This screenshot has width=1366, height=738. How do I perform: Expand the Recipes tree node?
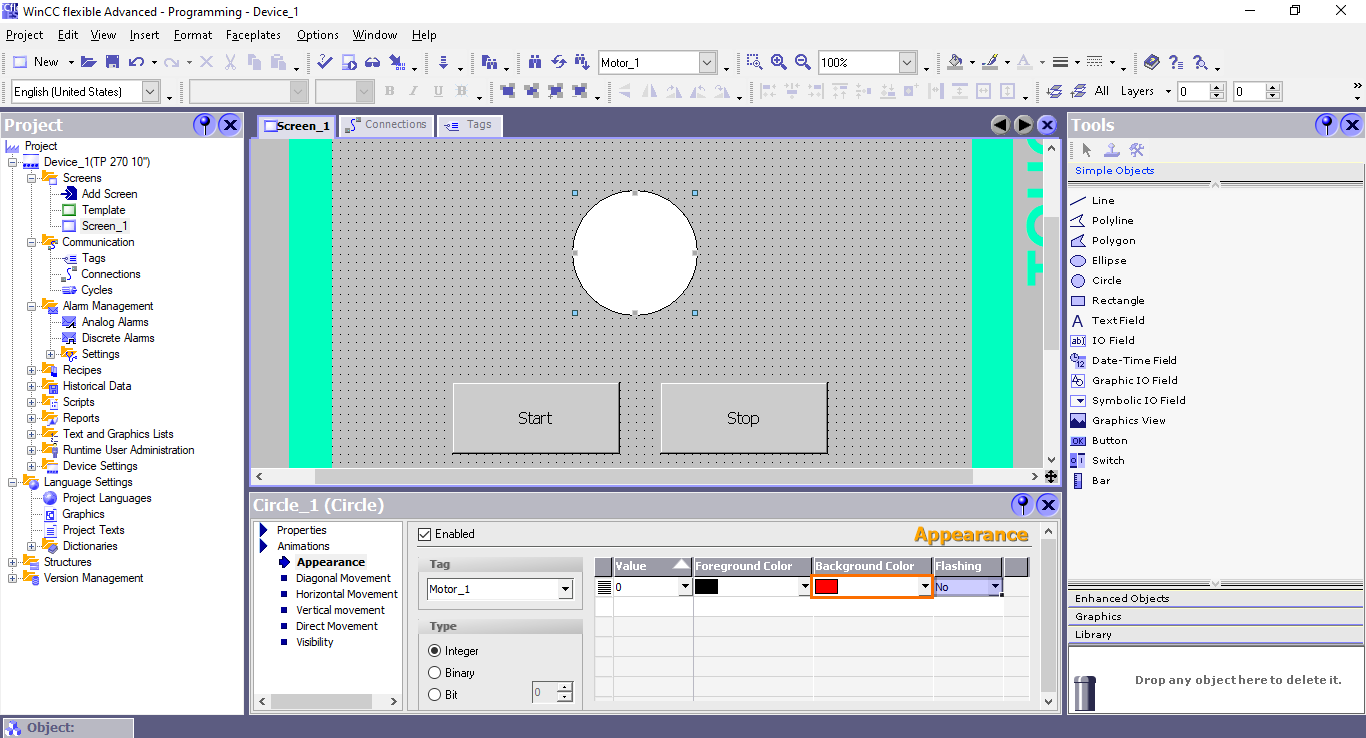(x=31, y=370)
